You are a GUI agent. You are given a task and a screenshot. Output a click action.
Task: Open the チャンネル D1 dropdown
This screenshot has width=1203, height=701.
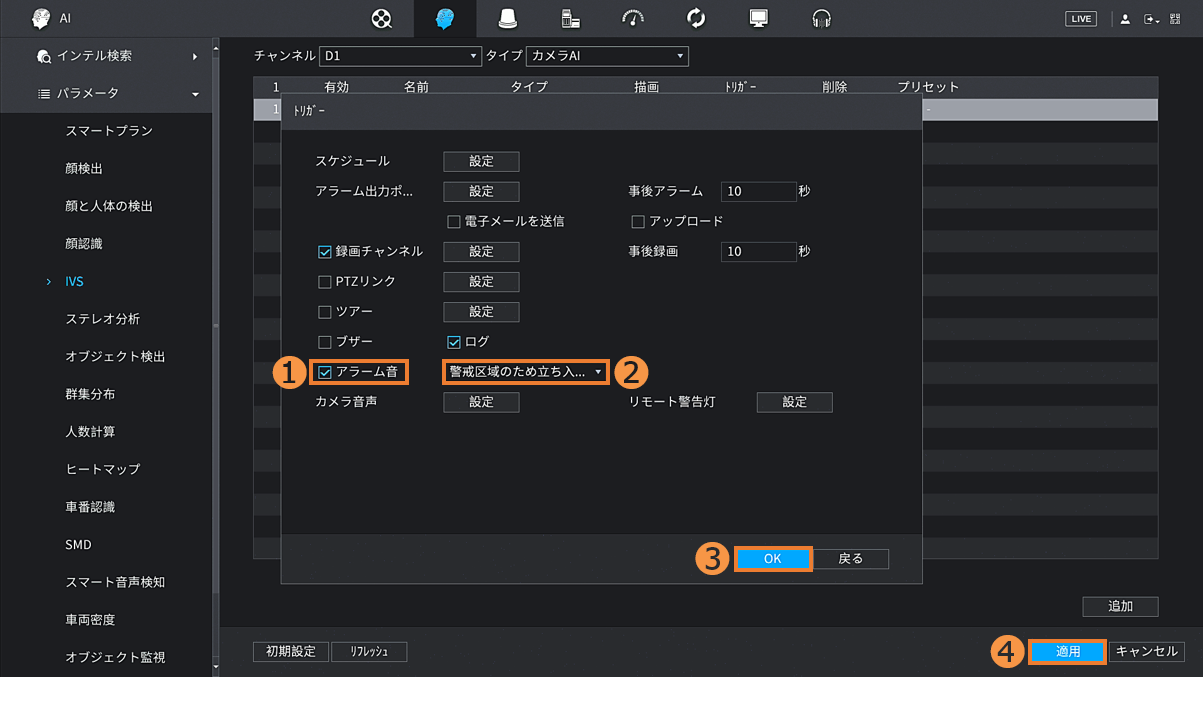400,57
